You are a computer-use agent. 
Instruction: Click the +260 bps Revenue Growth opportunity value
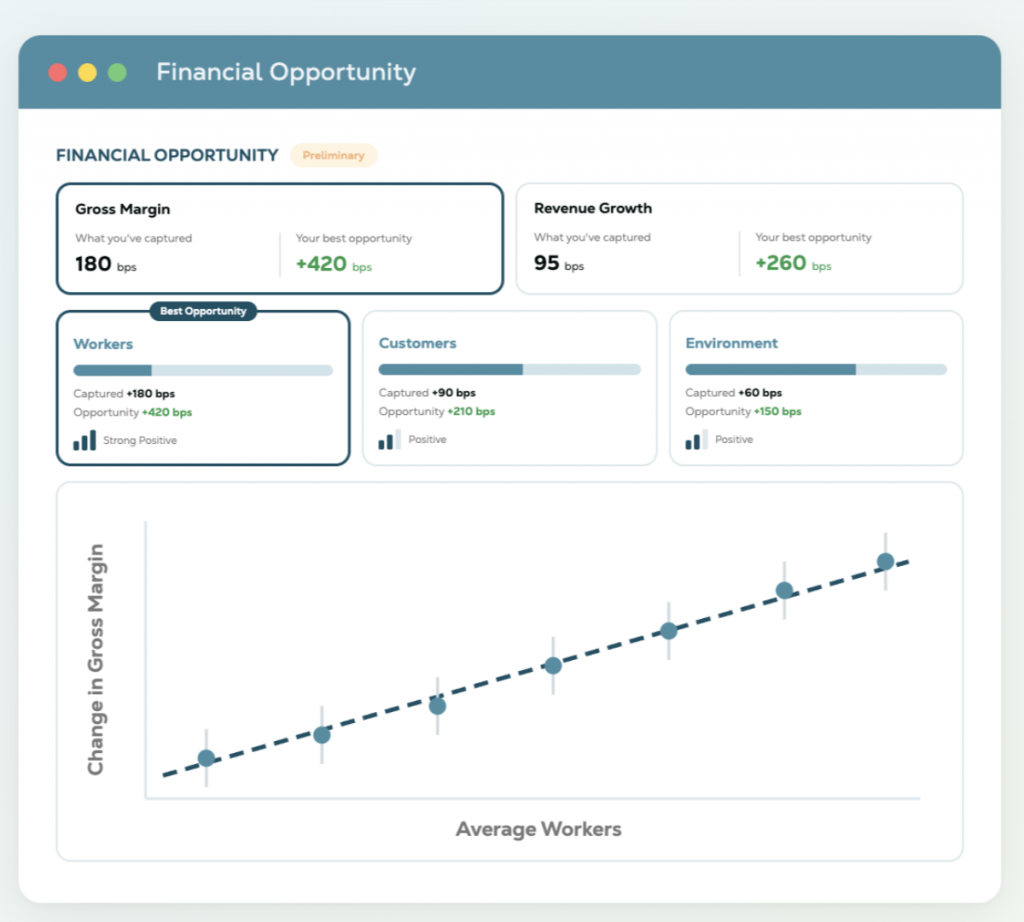click(x=793, y=263)
